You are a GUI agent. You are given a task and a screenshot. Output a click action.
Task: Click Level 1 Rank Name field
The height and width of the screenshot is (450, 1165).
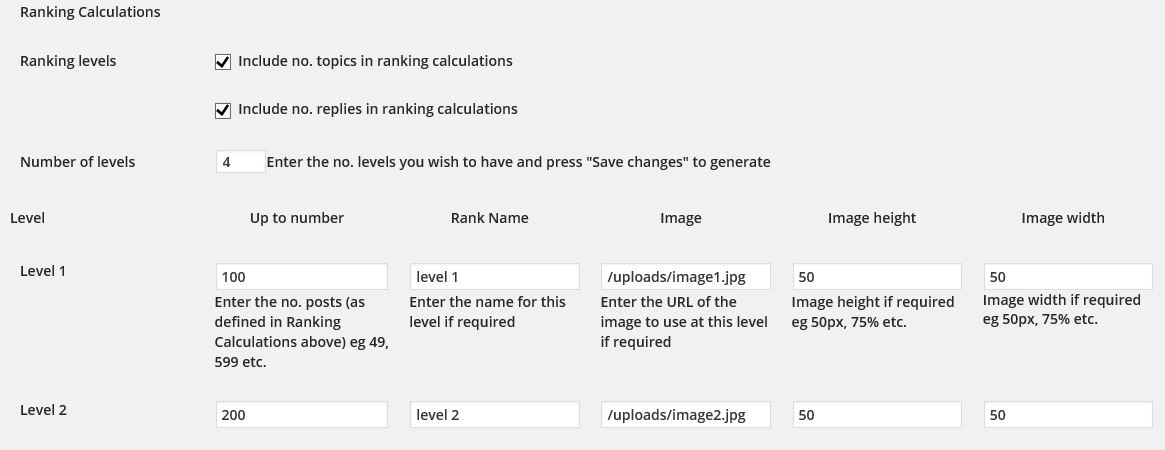pyautogui.click(x=494, y=277)
